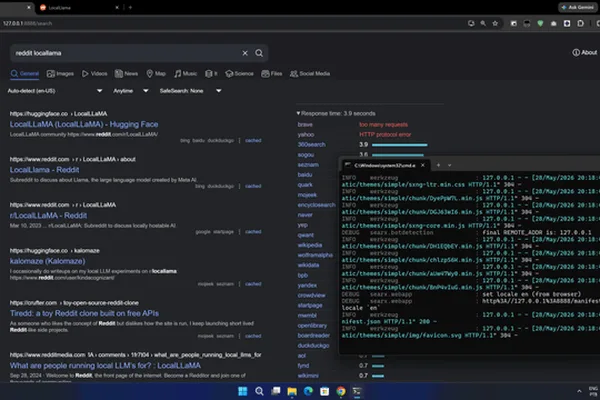600x400 pixels.
Task: Open the Auto-detect (en-US) language dropdown
Action: (x=55, y=91)
